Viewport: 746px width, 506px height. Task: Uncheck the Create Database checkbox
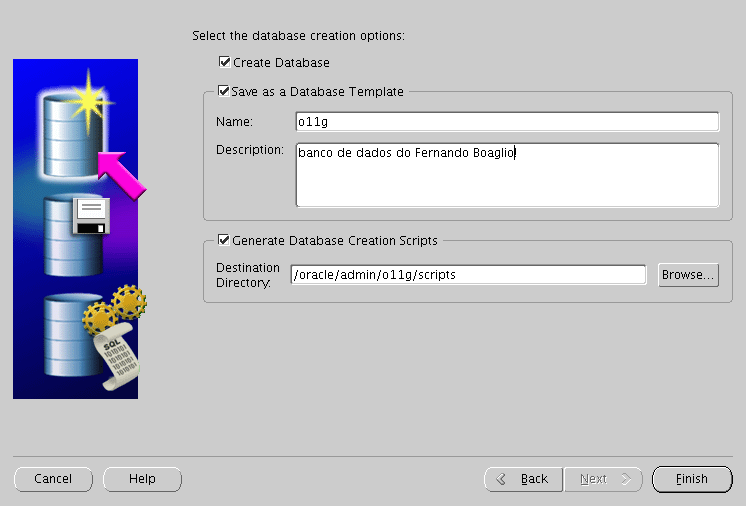[x=225, y=62]
